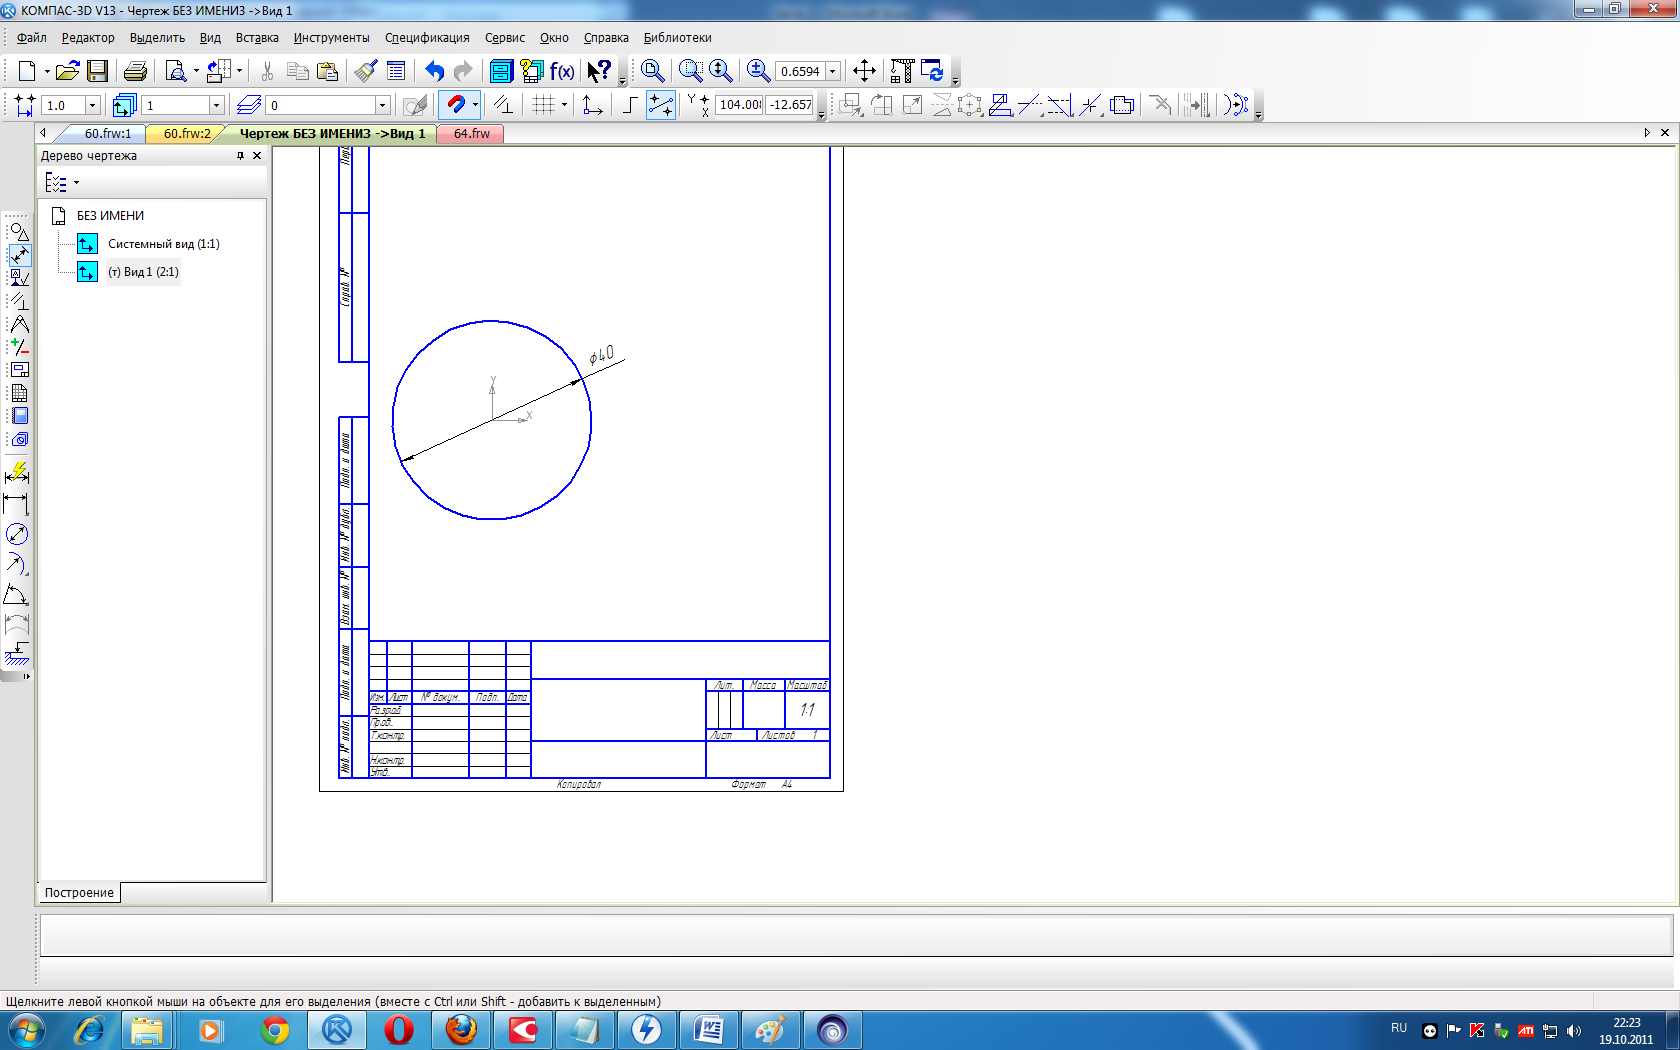Toggle orthogonal drawing mode
Image resolution: width=1680 pixels, height=1050 pixels.
(x=630, y=105)
